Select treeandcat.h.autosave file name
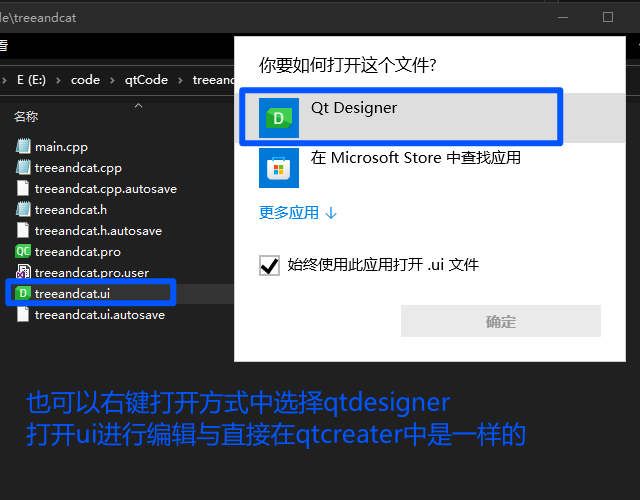 click(98, 231)
